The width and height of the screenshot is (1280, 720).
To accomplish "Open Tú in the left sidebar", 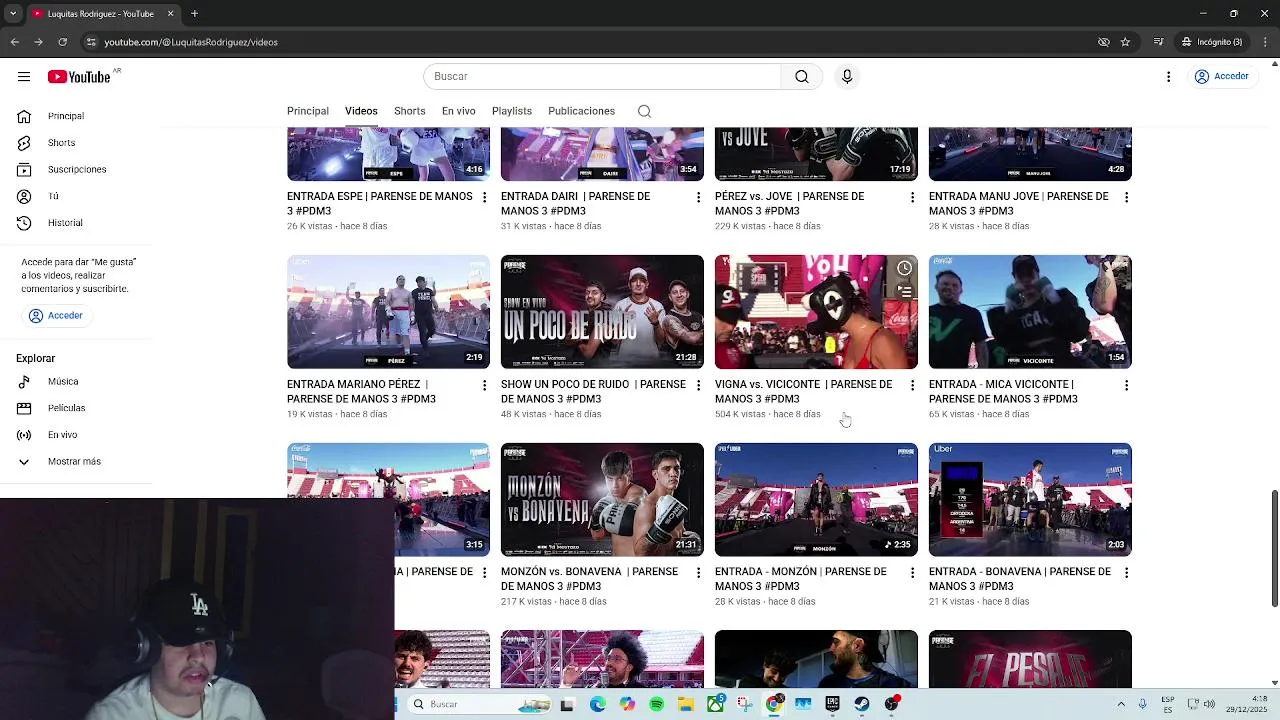I will click(x=53, y=196).
